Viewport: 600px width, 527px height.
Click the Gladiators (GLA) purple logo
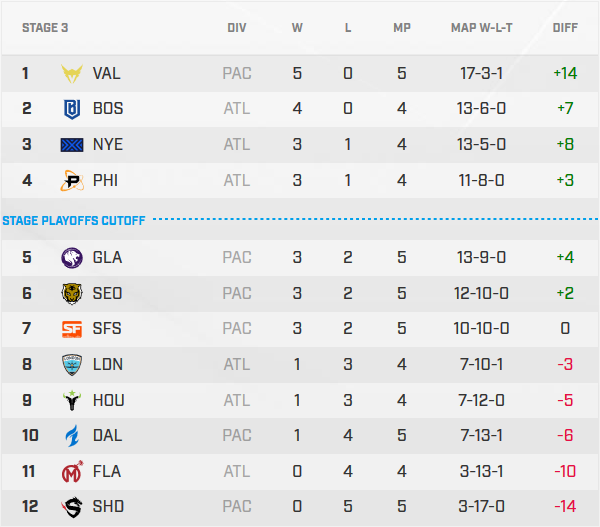point(73,257)
